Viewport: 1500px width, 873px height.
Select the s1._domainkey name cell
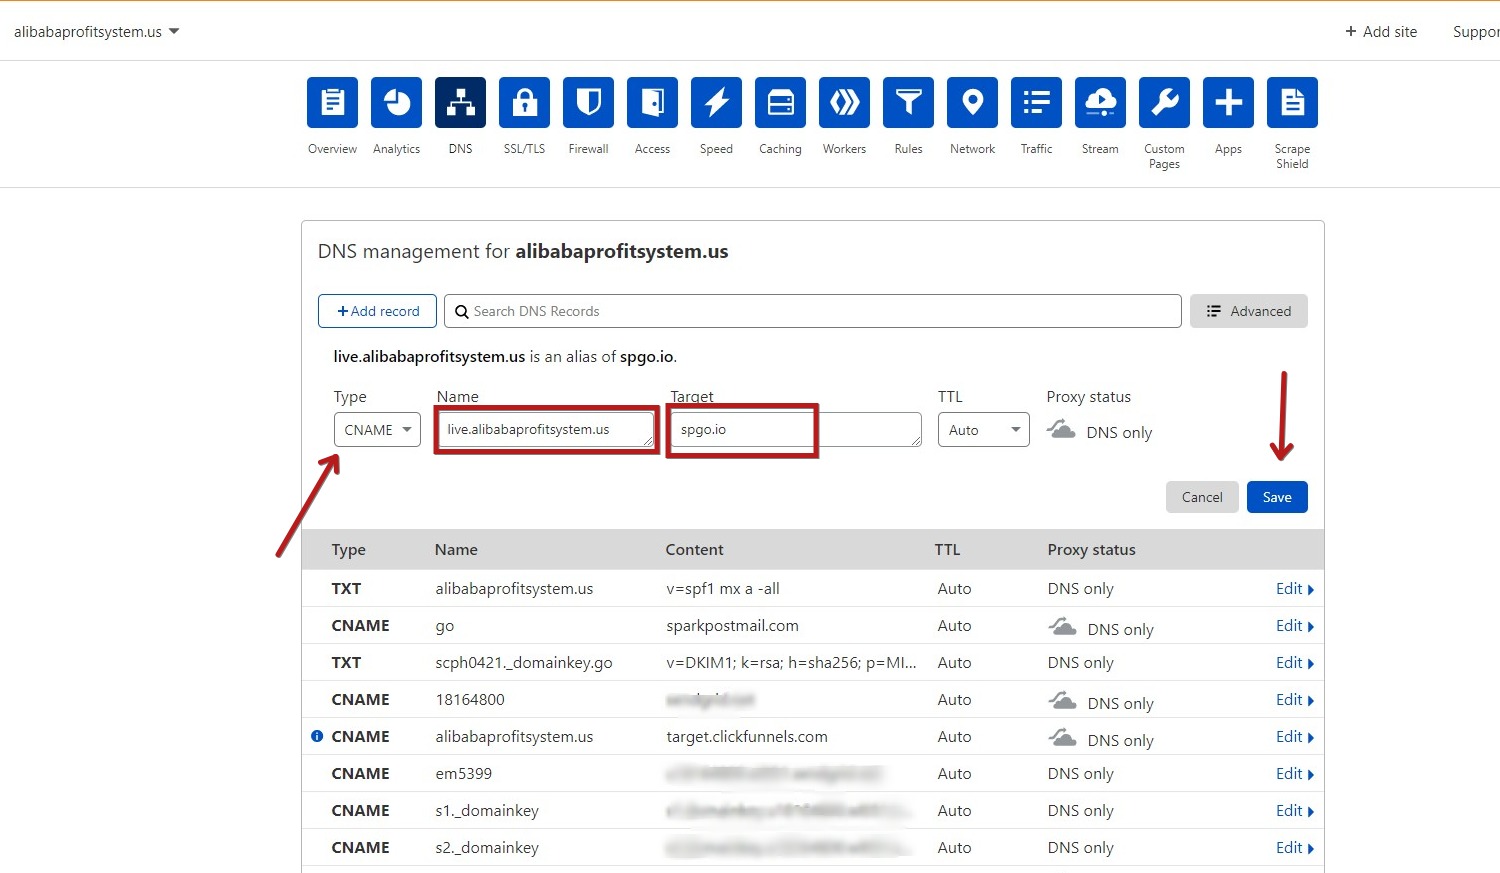(x=487, y=811)
